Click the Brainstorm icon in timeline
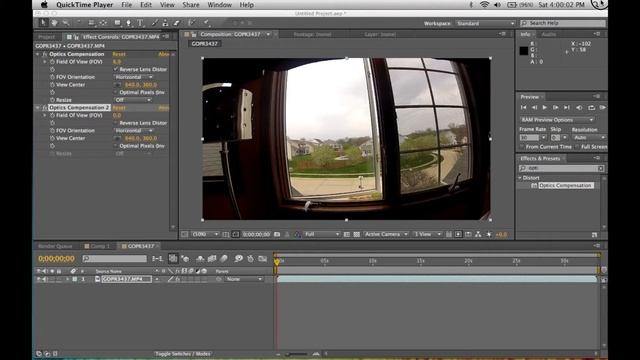This screenshot has width=640, height=360. click(x=239, y=258)
